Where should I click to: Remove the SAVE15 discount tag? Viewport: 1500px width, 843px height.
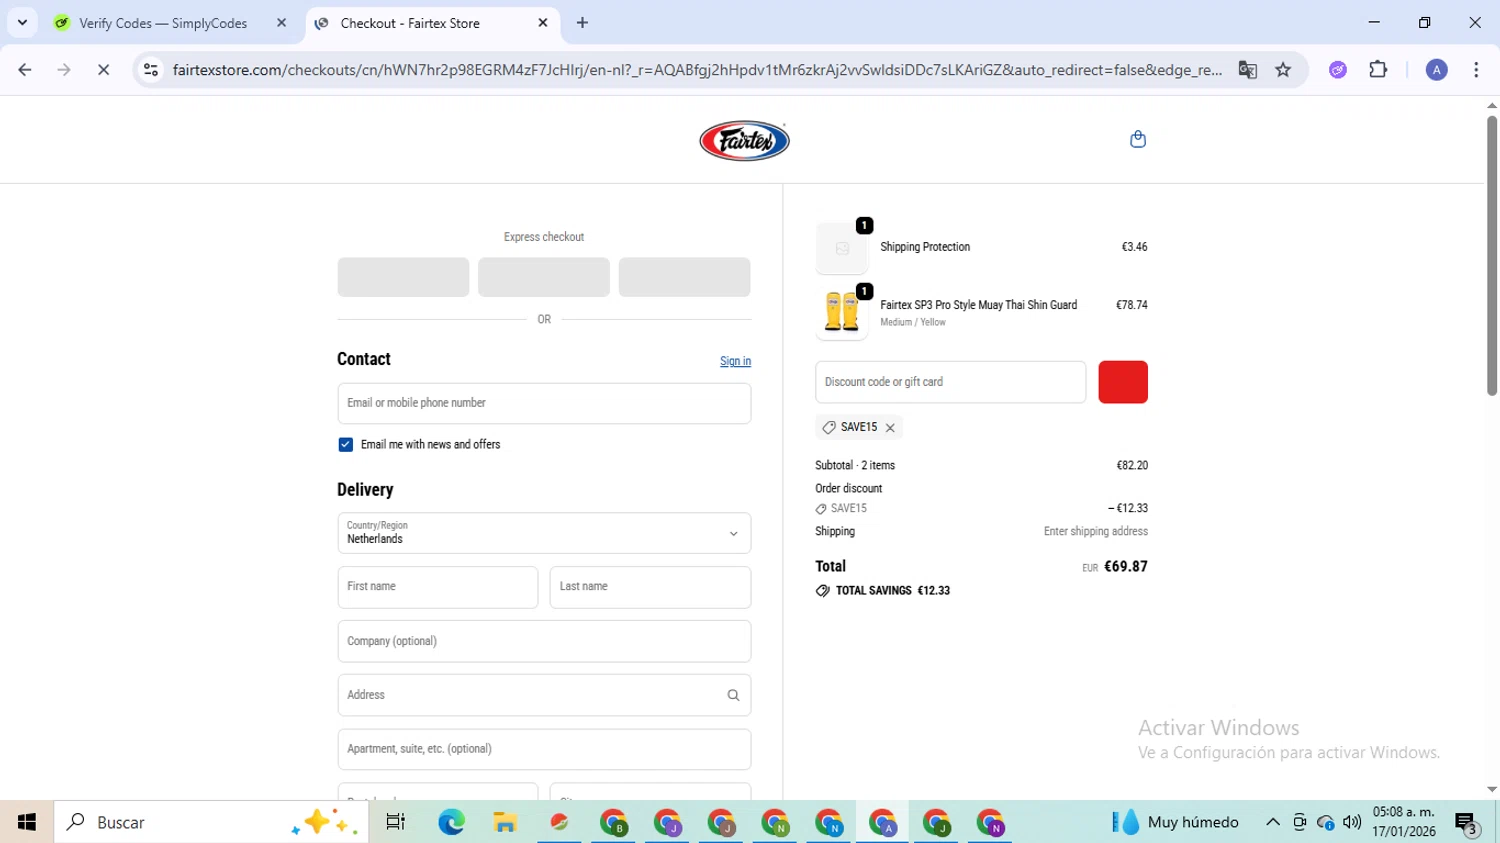[x=890, y=428]
